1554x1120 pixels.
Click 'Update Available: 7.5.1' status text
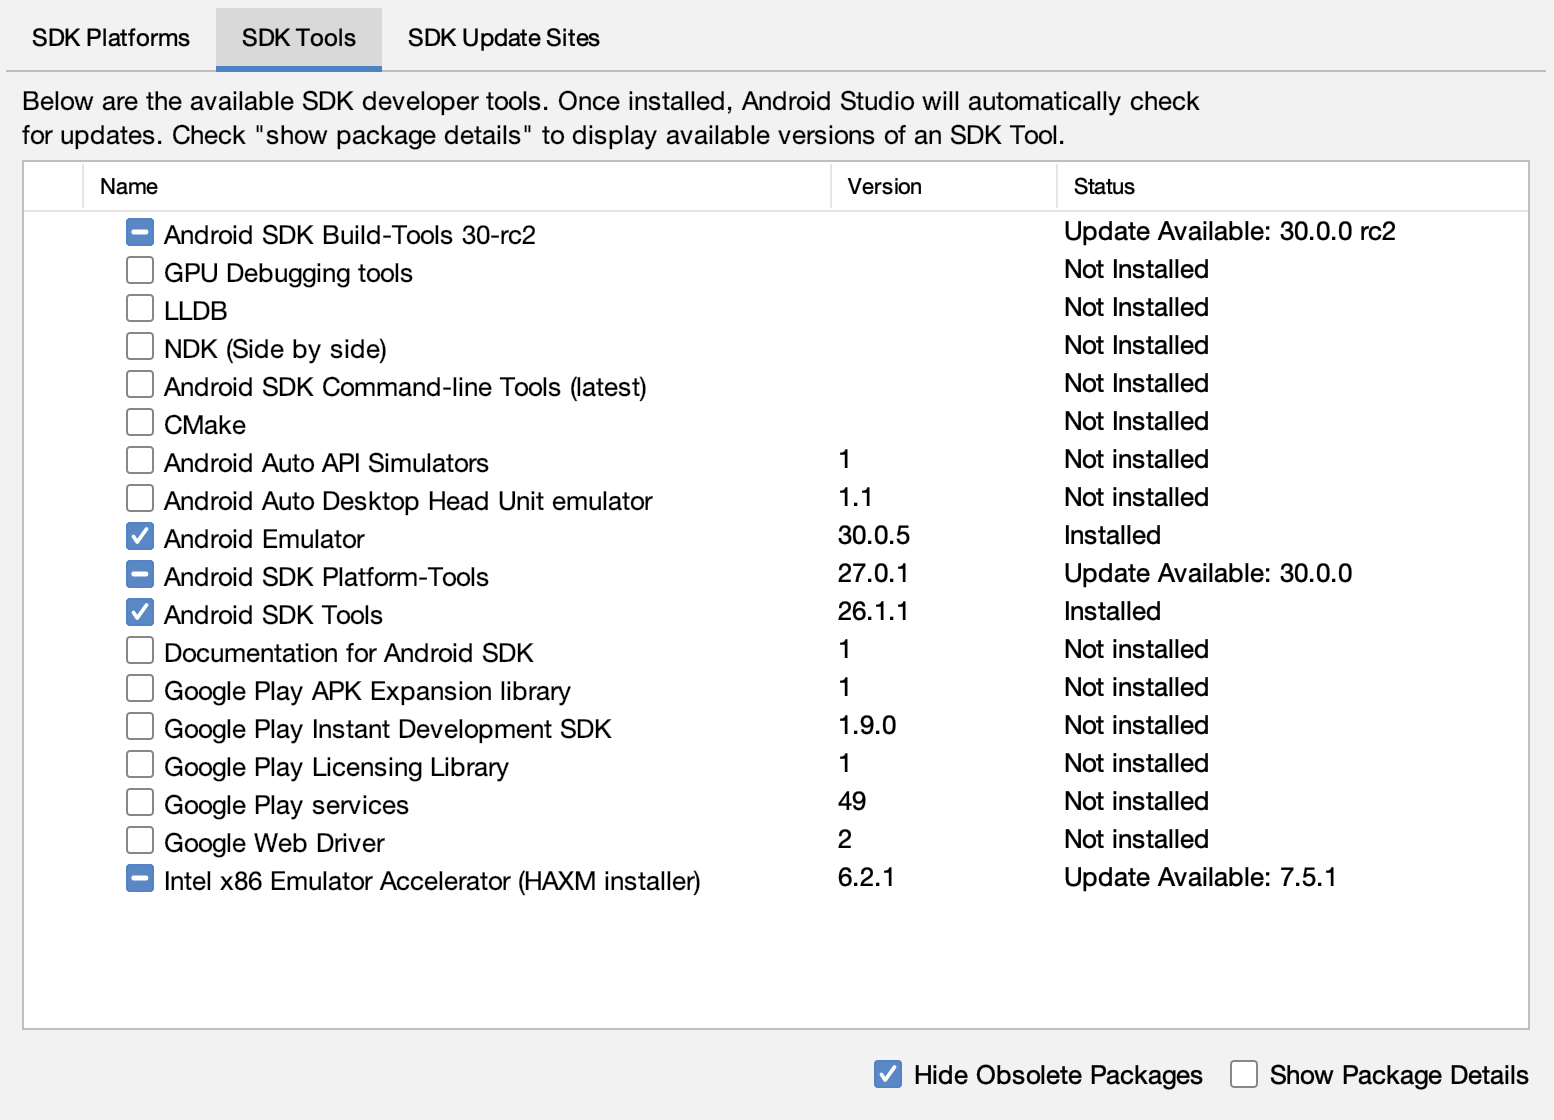pyautogui.click(x=1200, y=877)
